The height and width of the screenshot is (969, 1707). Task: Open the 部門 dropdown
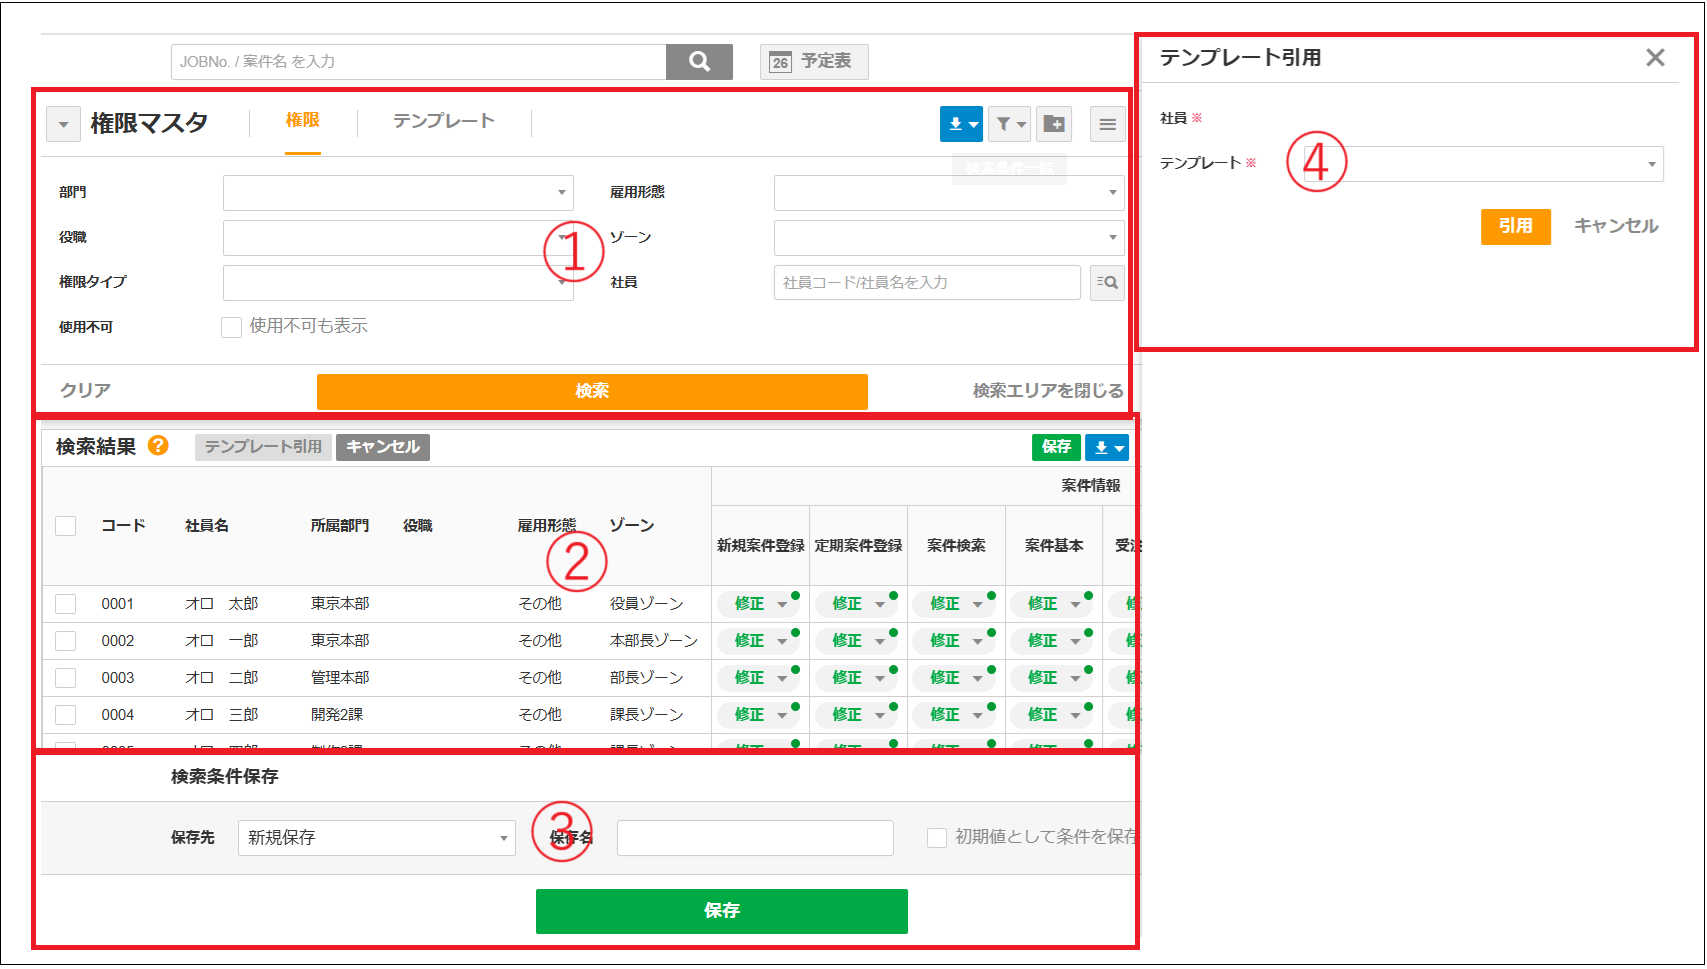point(397,192)
